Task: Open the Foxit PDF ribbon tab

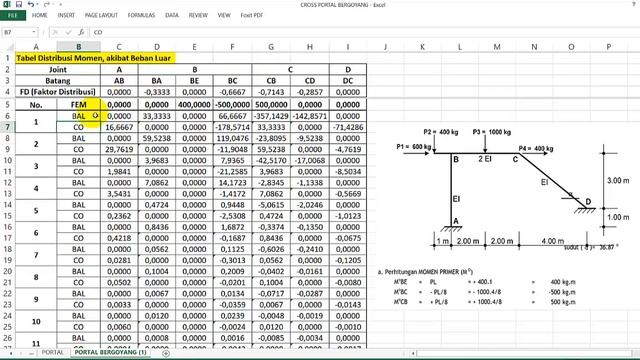Action: 251,15
